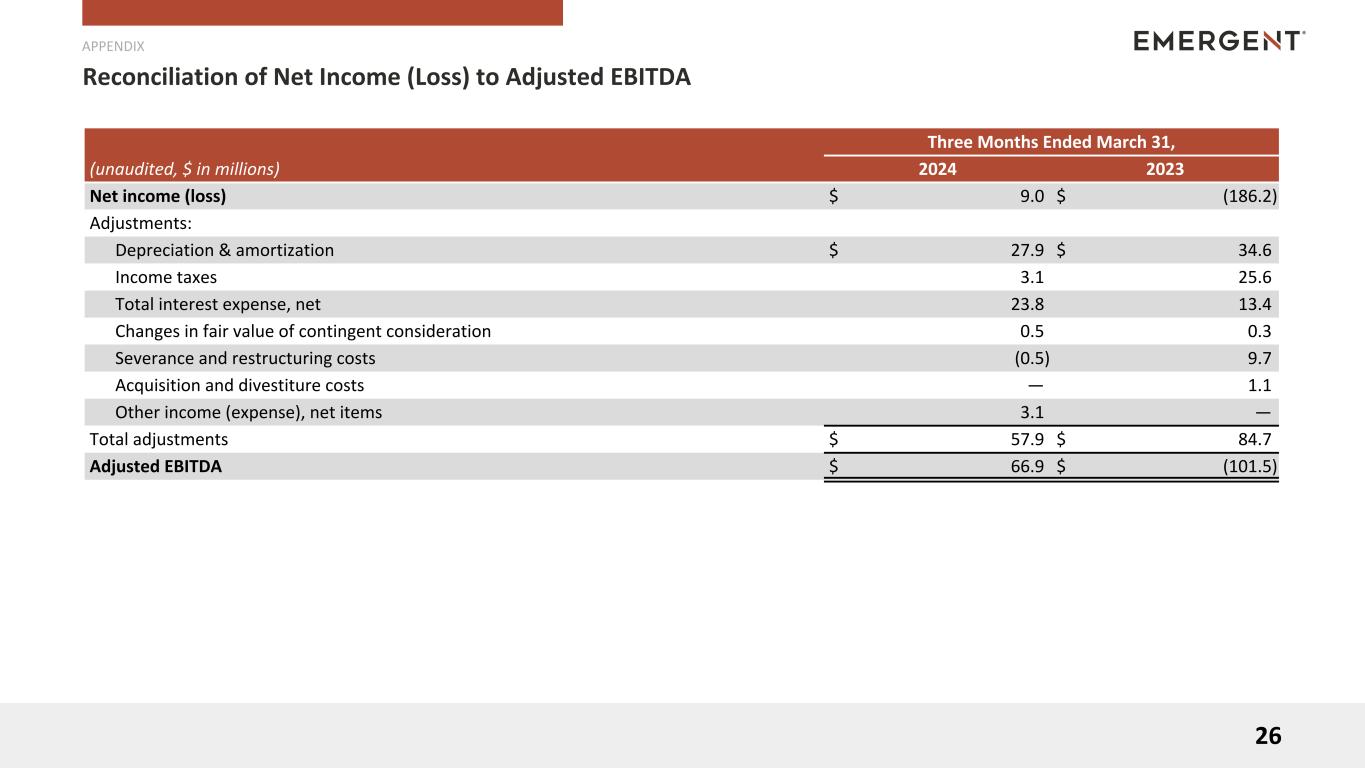
Task: Click the page number 26
Action: click(1267, 736)
